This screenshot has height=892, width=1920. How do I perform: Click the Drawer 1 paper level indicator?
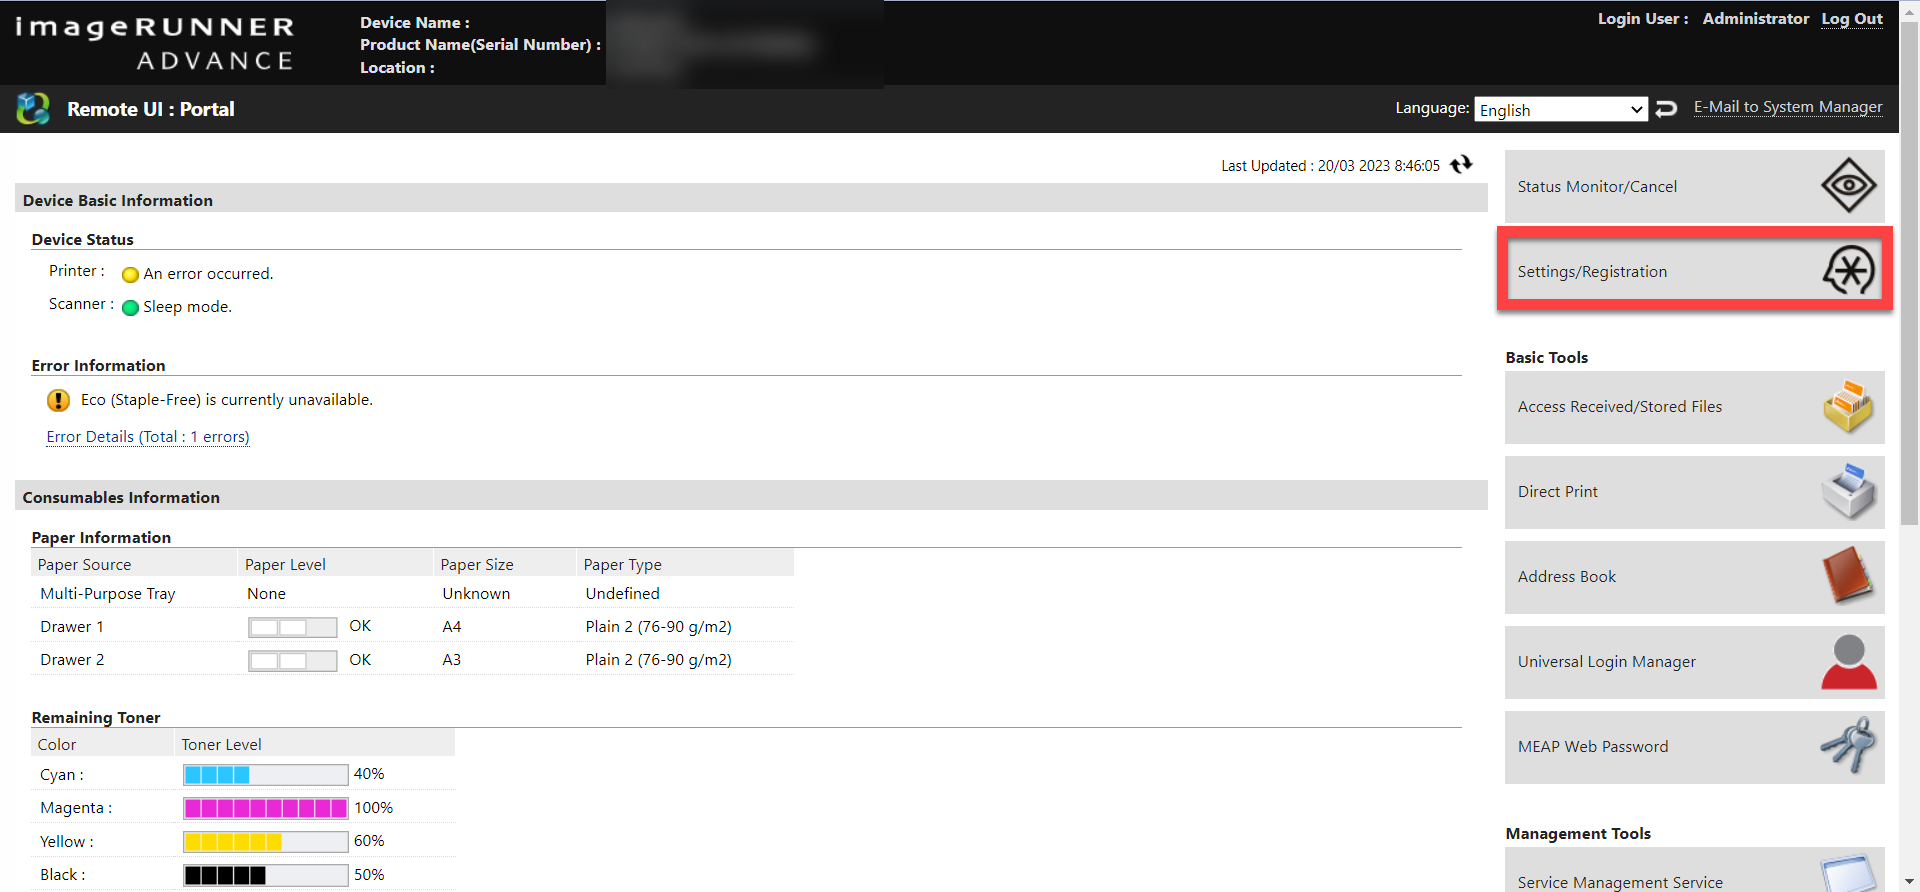[x=292, y=627]
